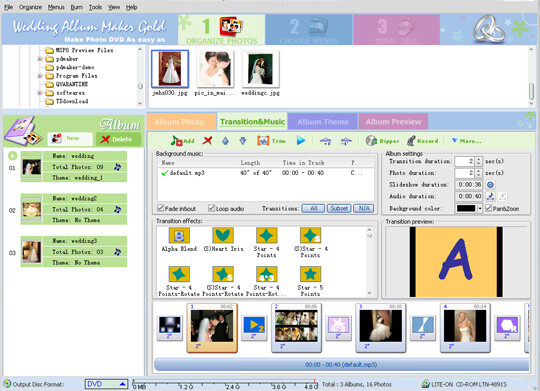
Task: Expand the softwares folder
Action: click(40, 93)
